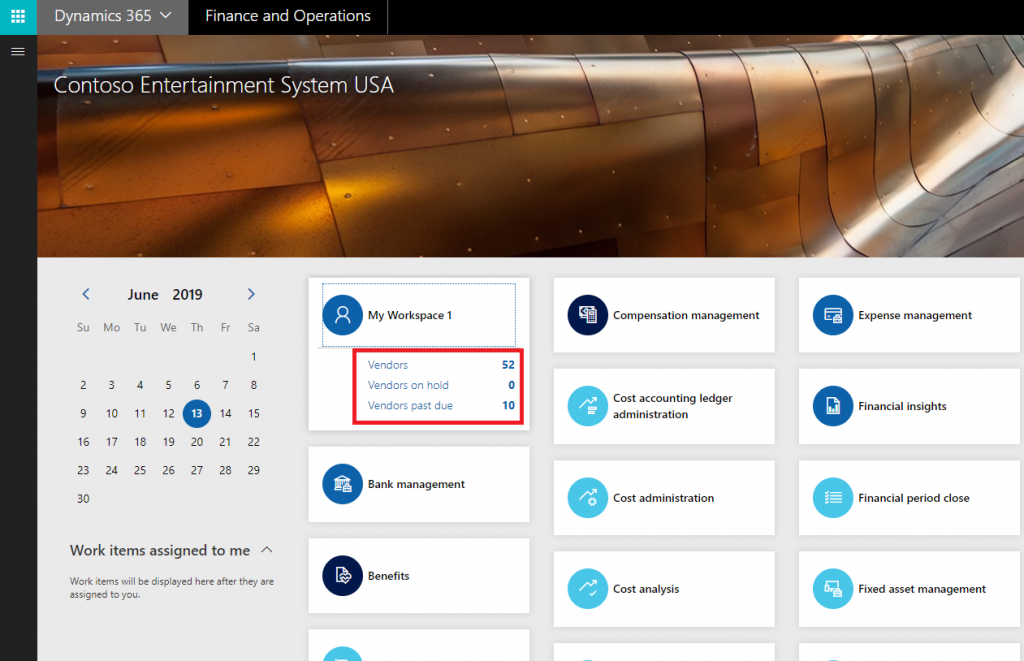
Task: Open the Vendors on hold link
Action: click(x=408, y=385)
